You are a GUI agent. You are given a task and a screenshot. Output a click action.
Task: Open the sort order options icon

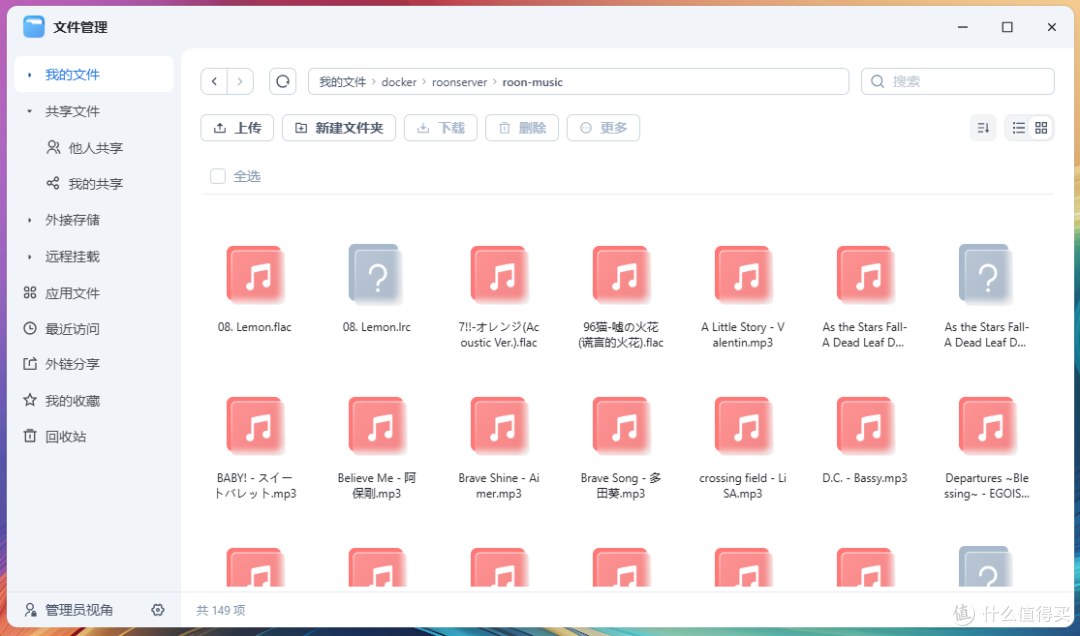982,127
